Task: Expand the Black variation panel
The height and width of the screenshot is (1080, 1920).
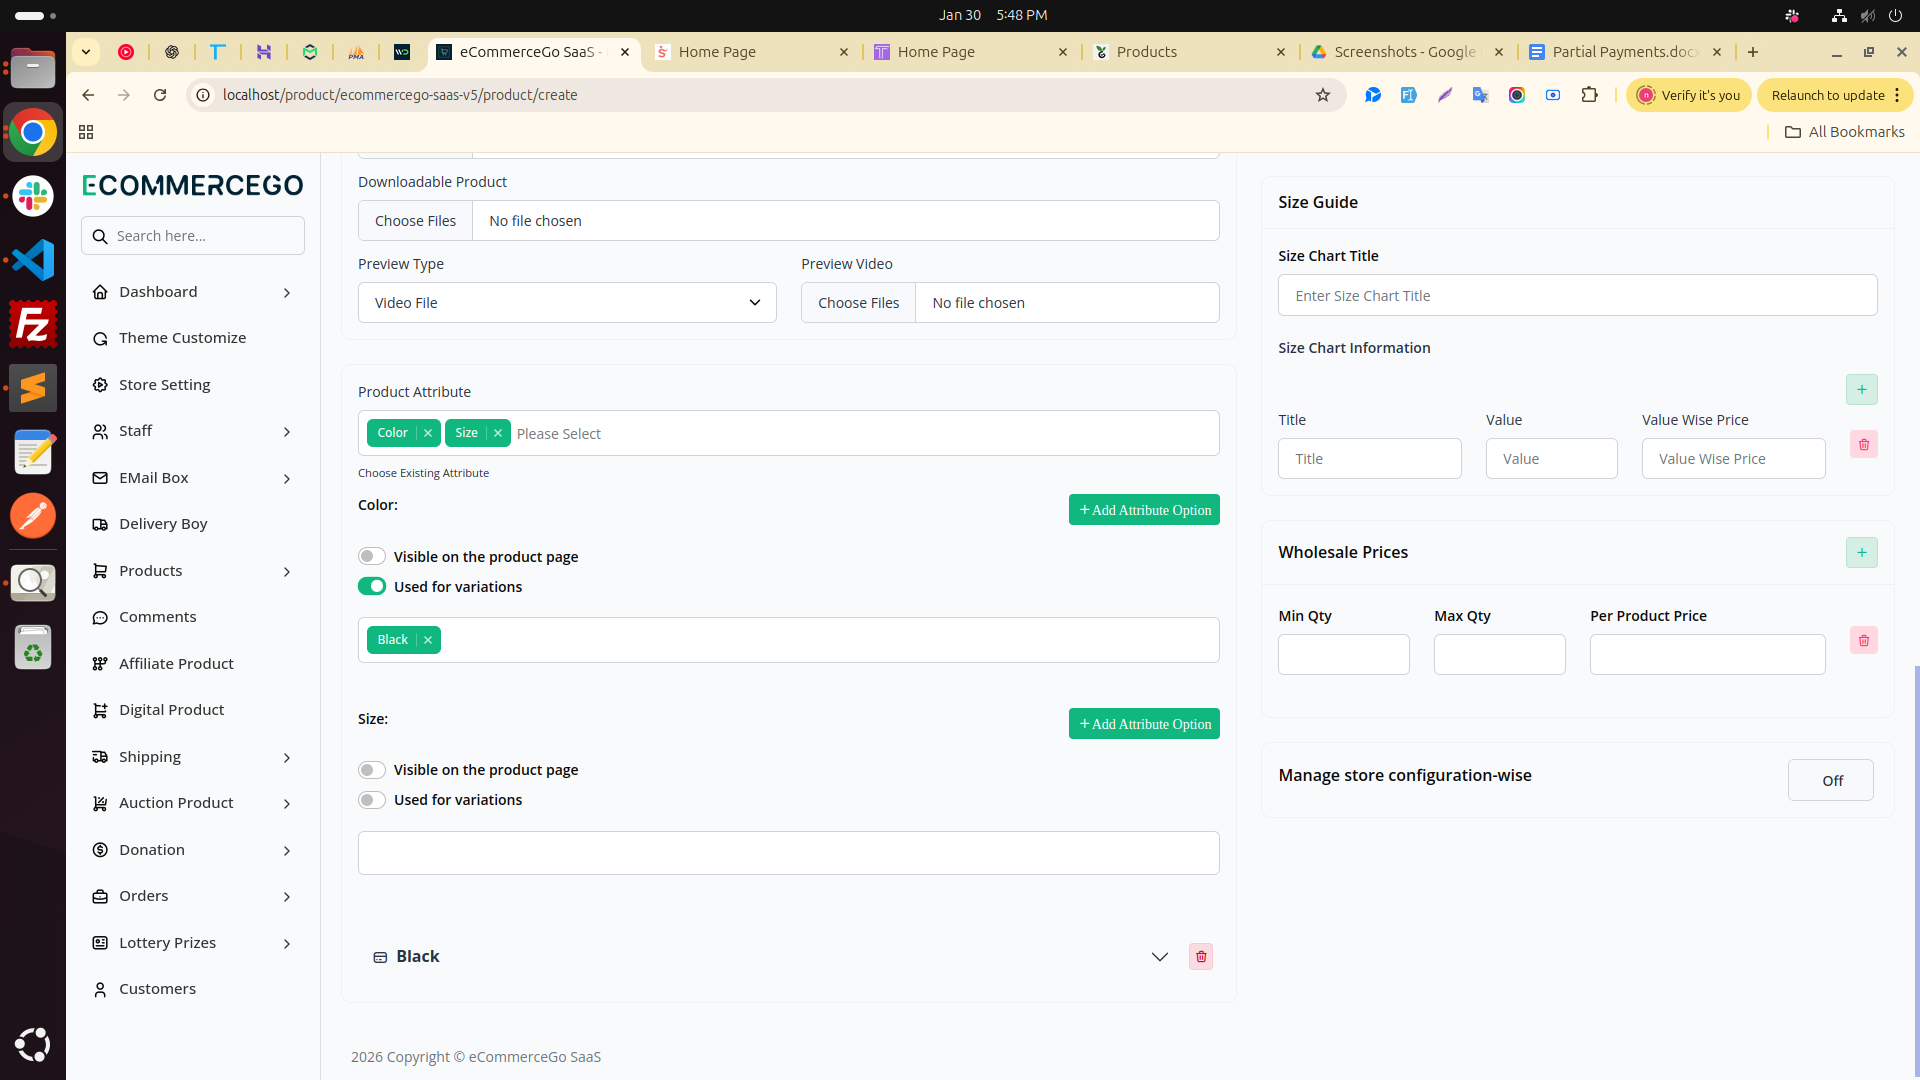Action: (x=1160, y=957)
